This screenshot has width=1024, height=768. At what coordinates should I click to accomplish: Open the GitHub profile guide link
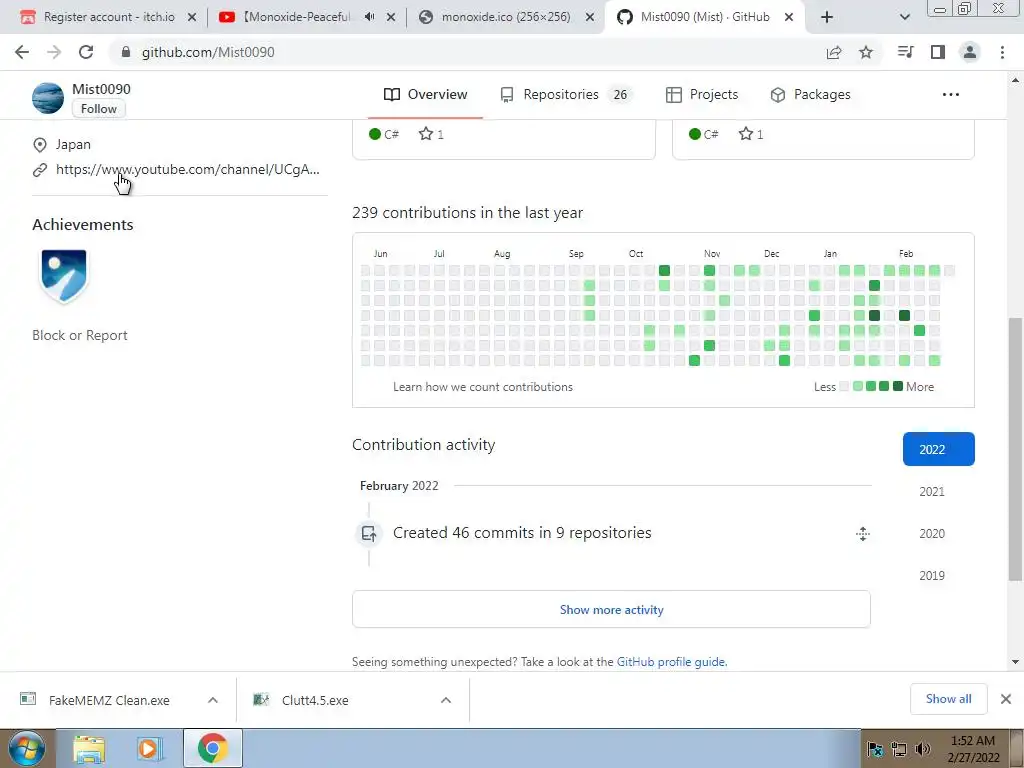(x=671, y=662)
